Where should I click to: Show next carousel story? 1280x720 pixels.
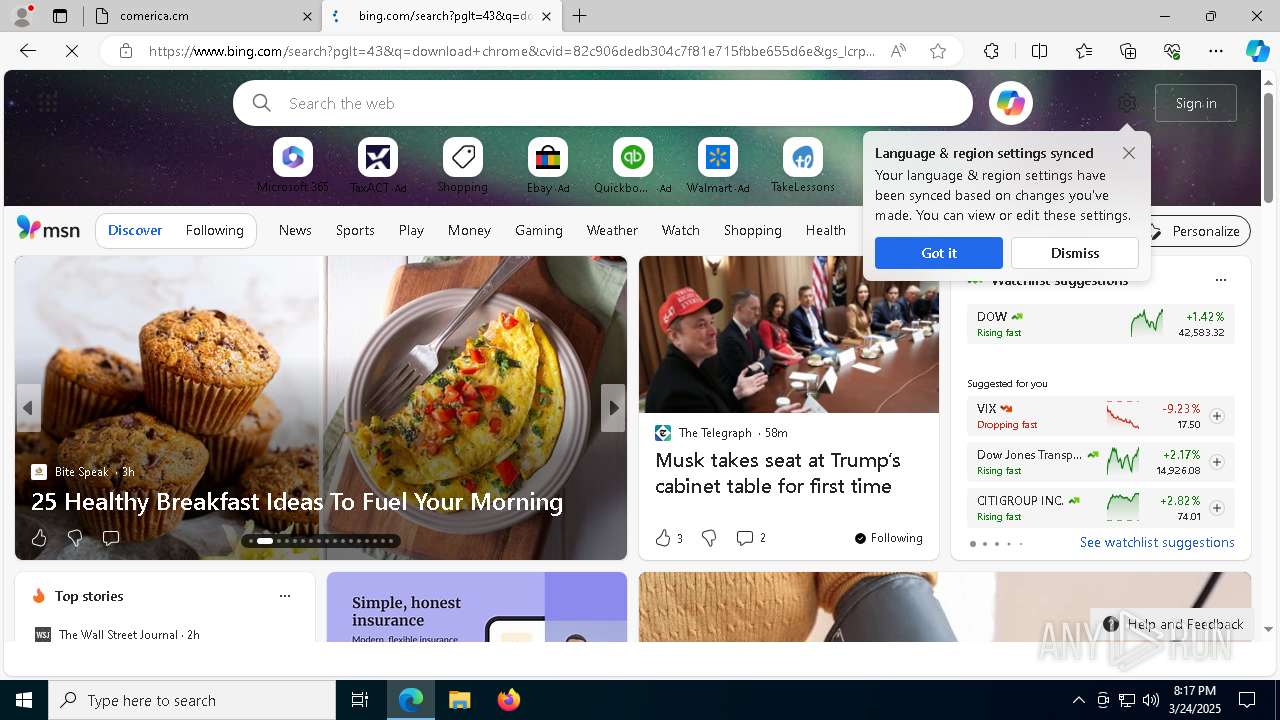click(x=613, y=408)
